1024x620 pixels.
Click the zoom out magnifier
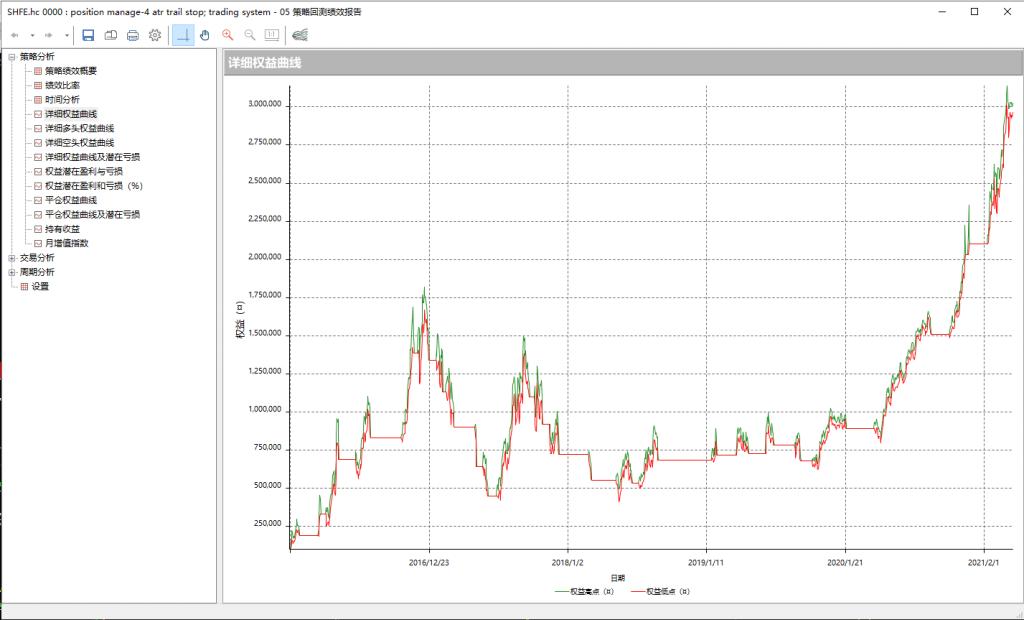point(249,35)
